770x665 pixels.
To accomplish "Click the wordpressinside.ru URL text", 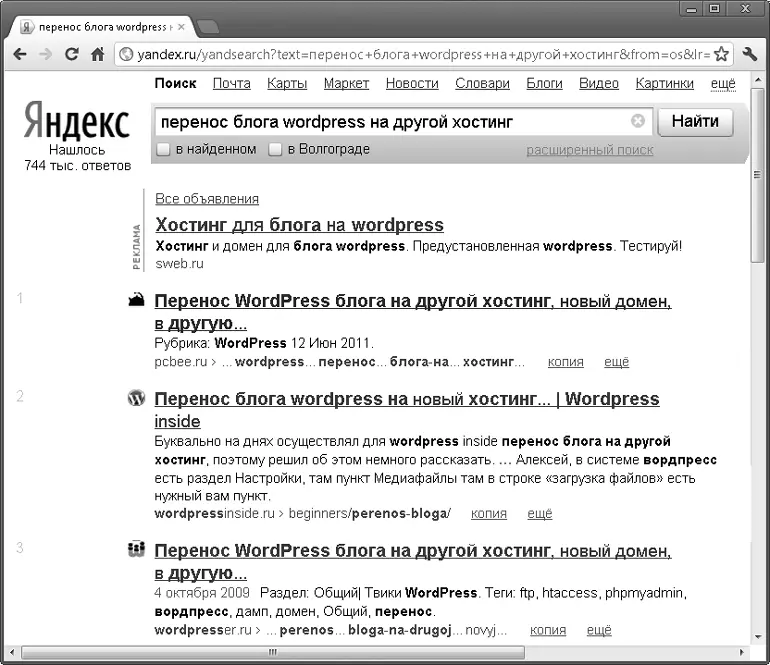I will pyautogui.click(x=302, y=514).
